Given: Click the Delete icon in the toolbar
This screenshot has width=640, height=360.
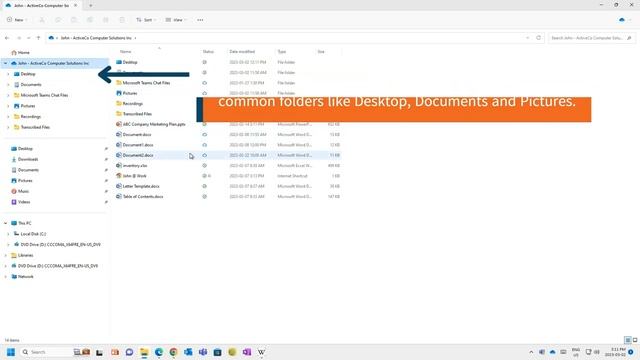Looking at the screenshot, I should pyautogui.click(x=122, y=20).
